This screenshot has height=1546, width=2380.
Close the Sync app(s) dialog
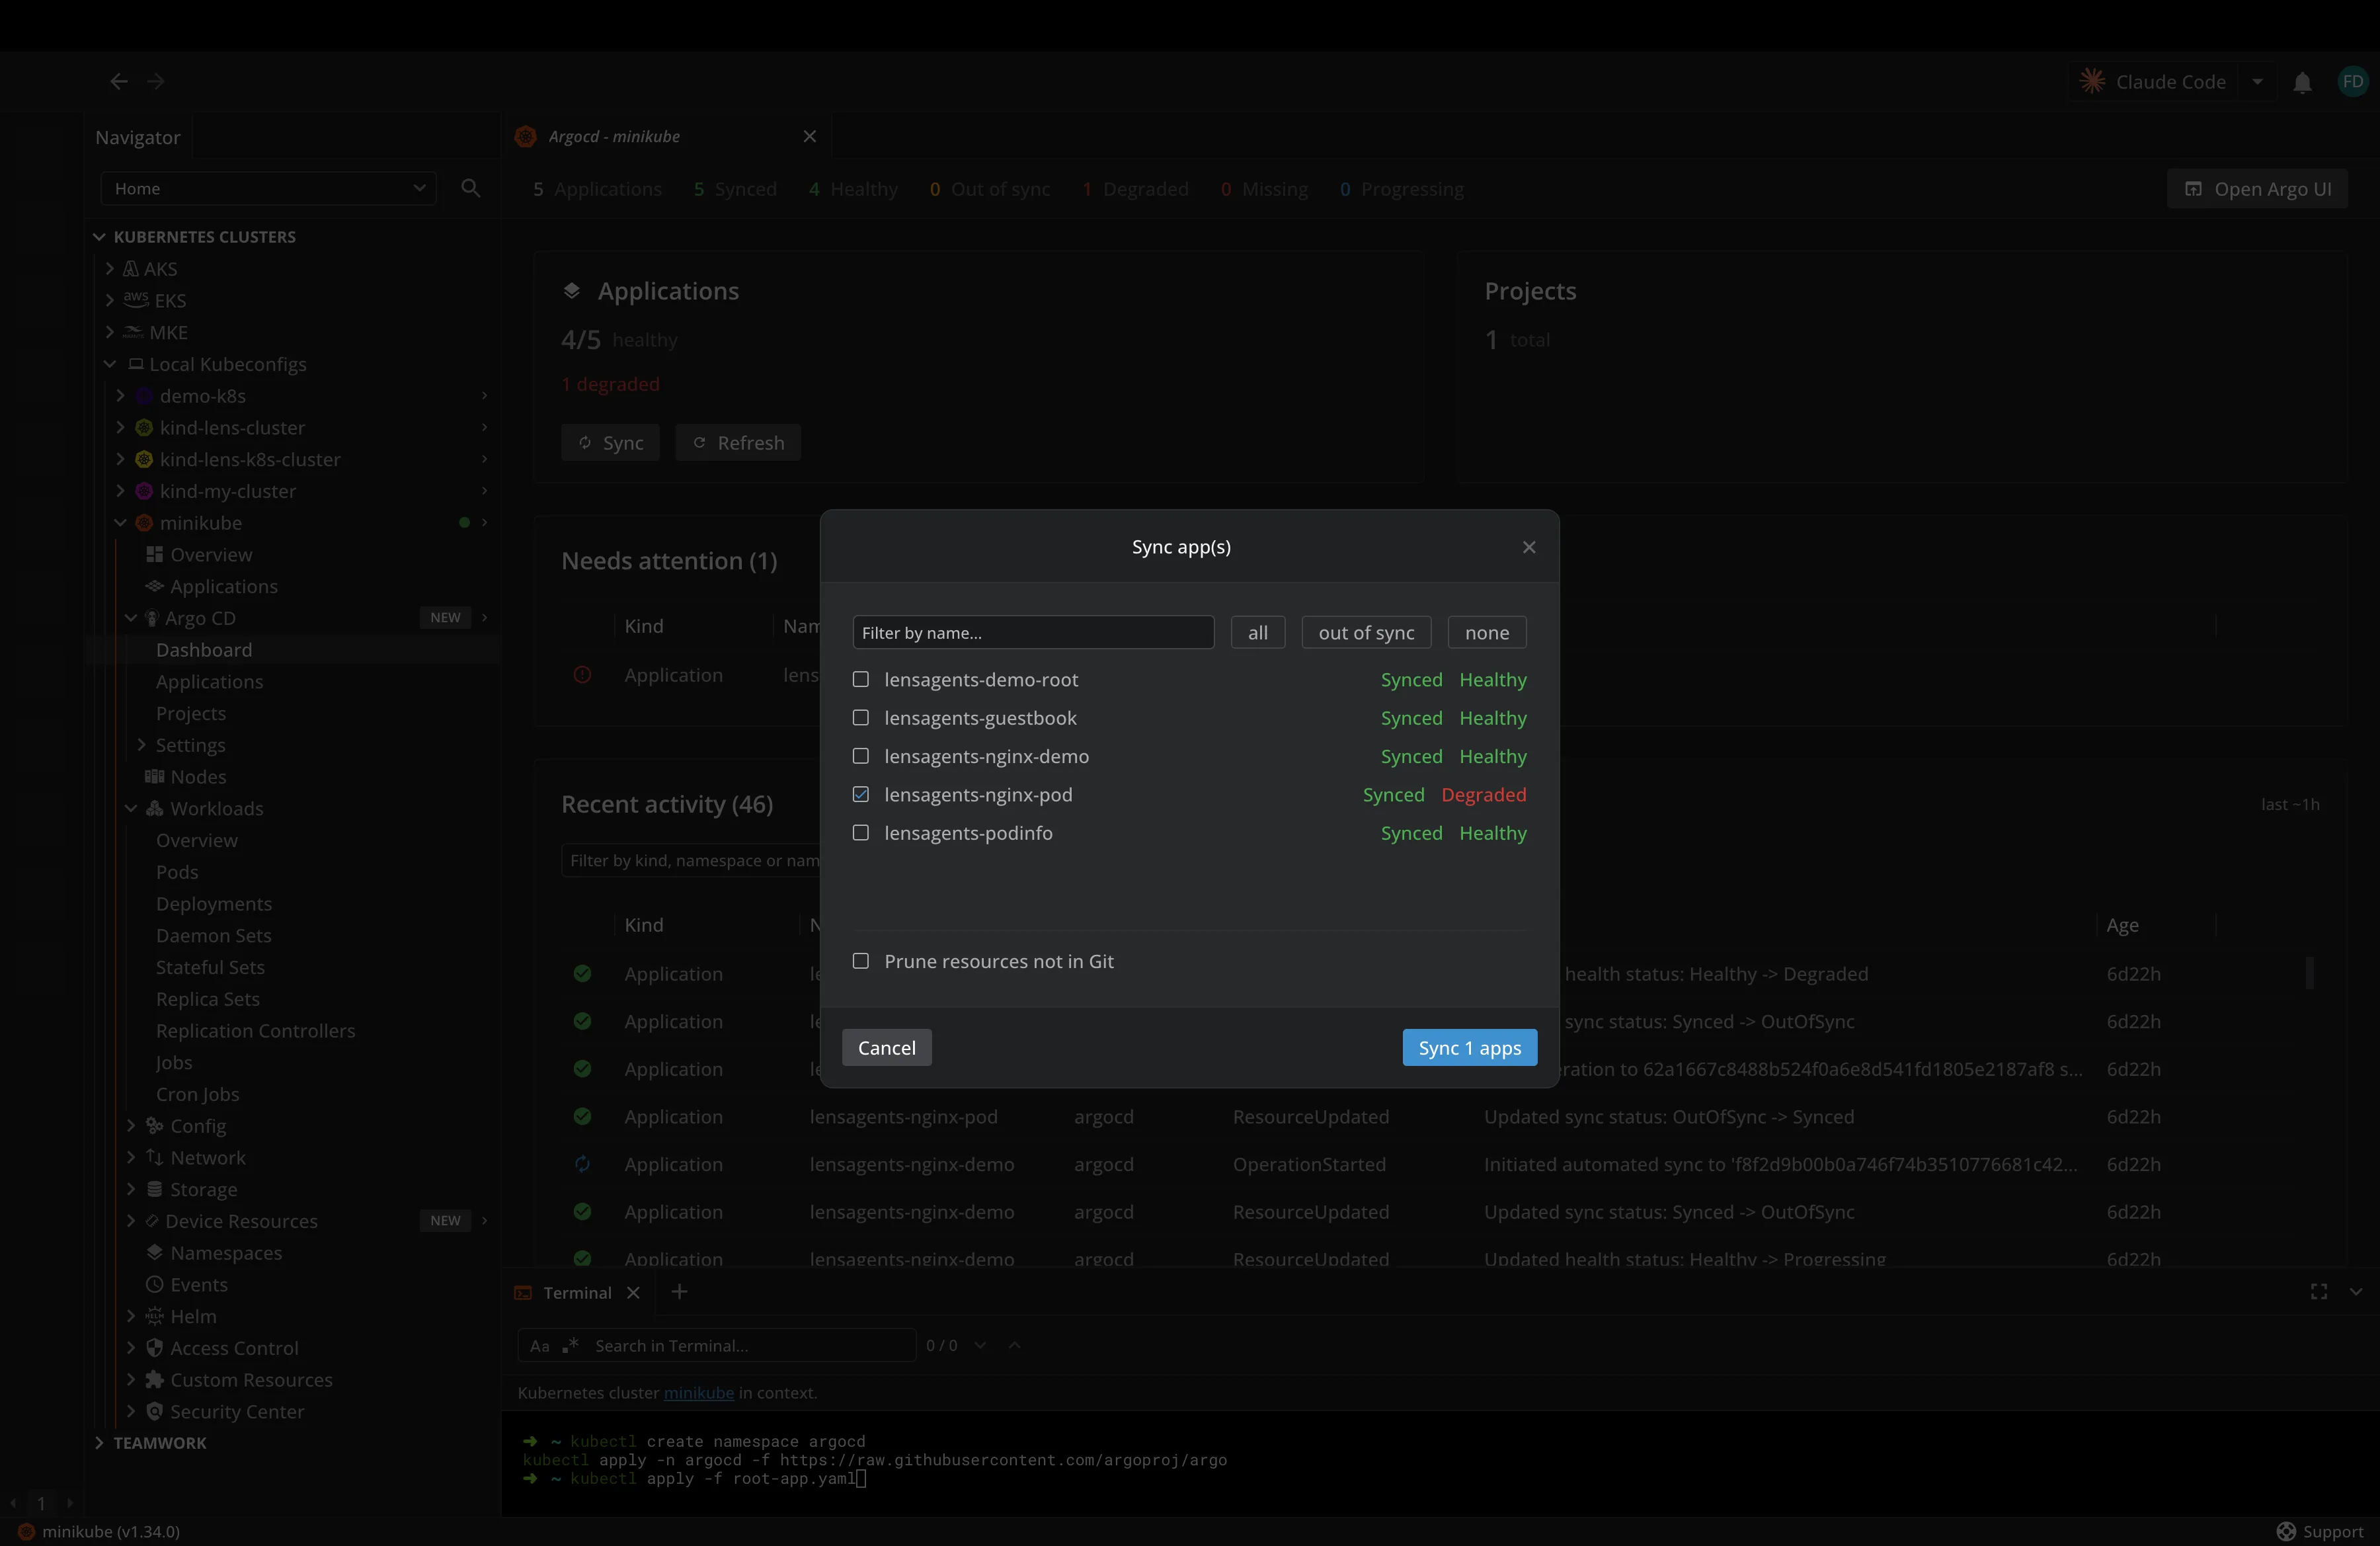(x=1529, y=547)
